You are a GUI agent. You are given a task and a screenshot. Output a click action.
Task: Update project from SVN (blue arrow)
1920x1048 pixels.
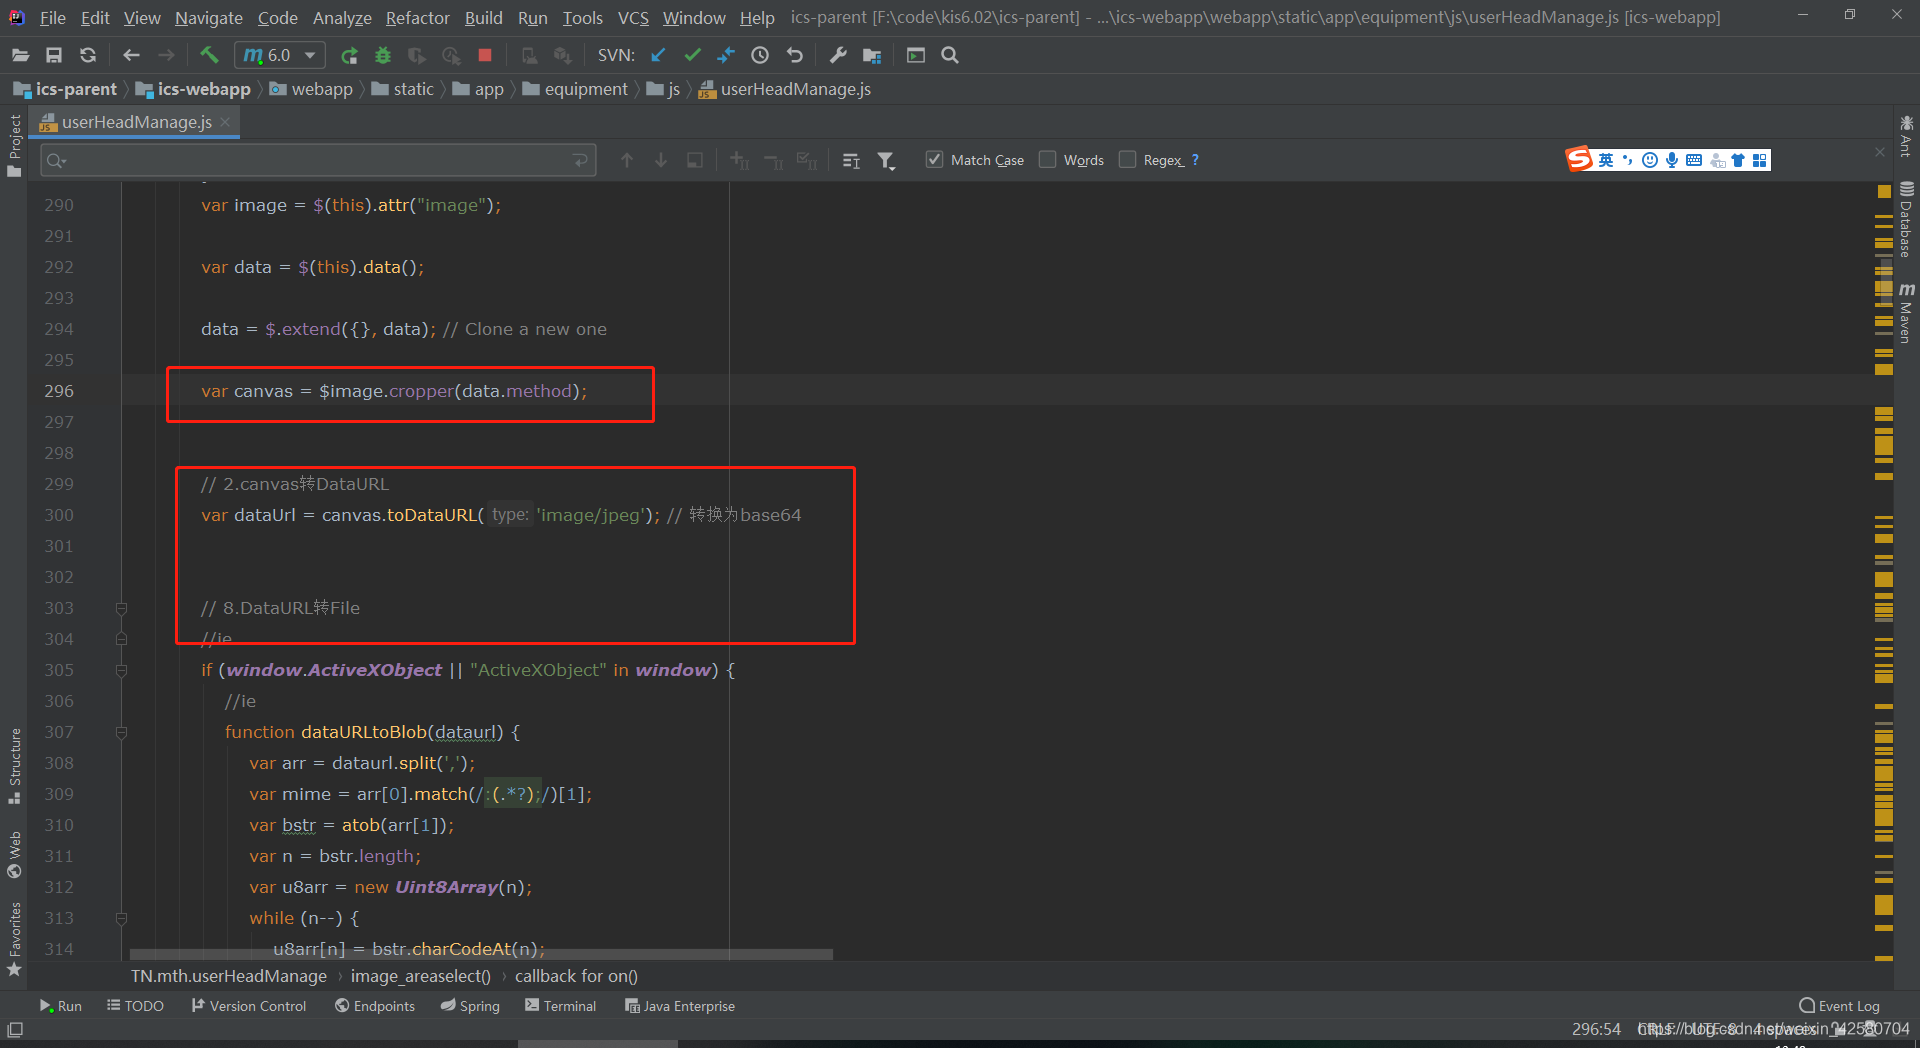[657, 55]
